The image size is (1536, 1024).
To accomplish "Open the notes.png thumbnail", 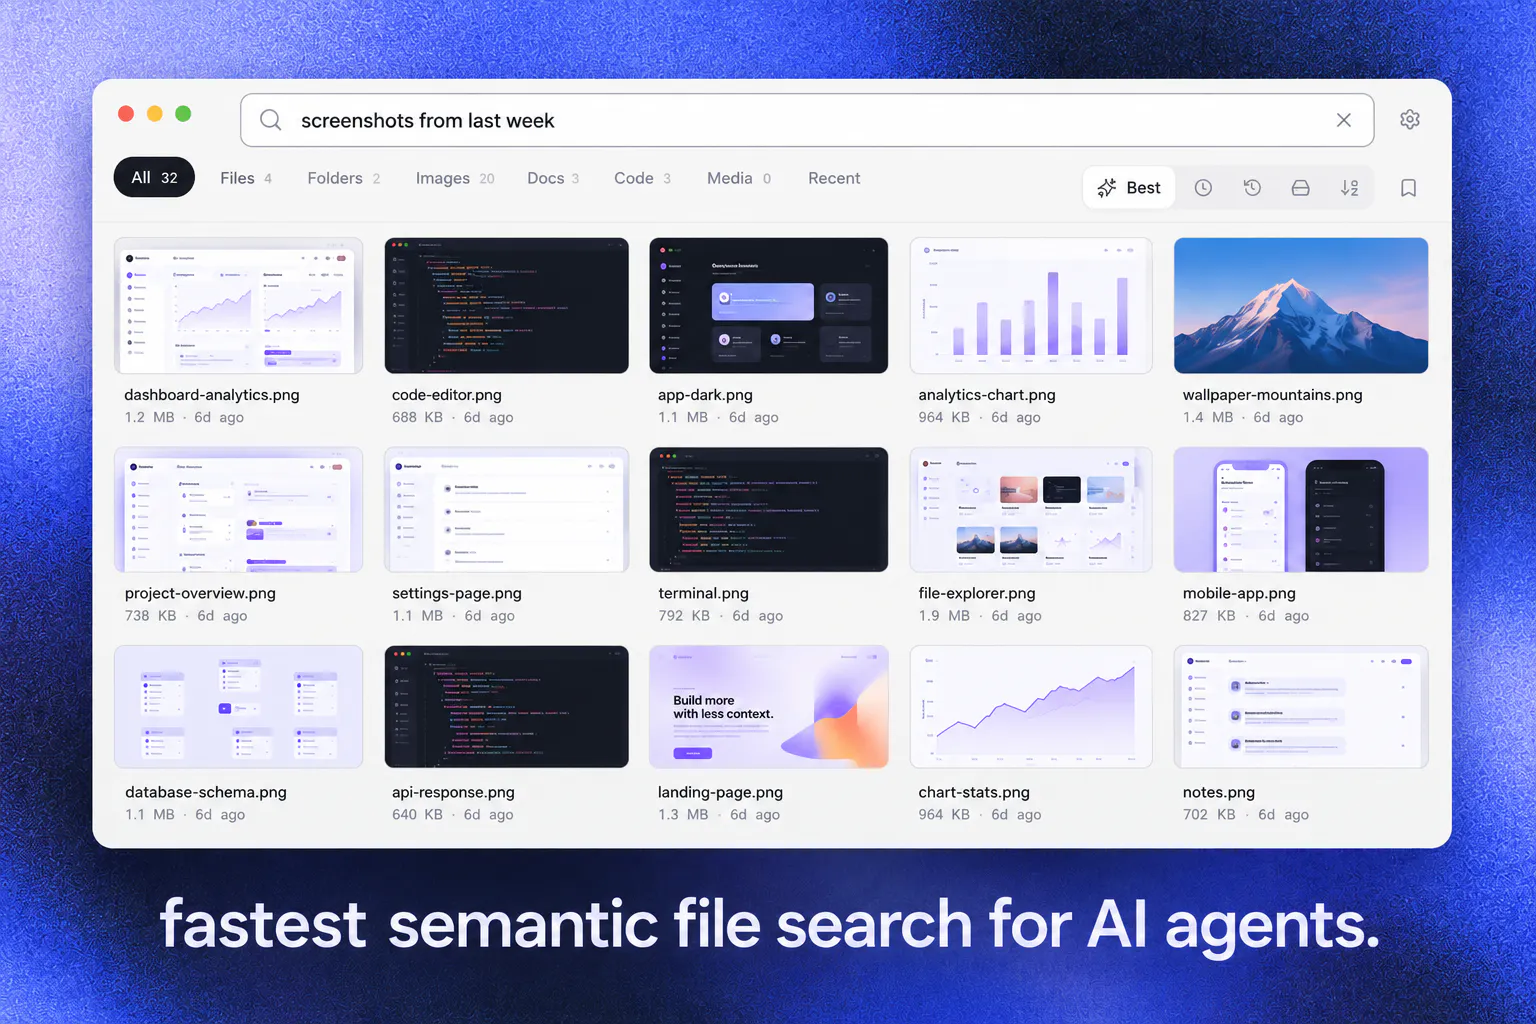I will [1301, 706].
